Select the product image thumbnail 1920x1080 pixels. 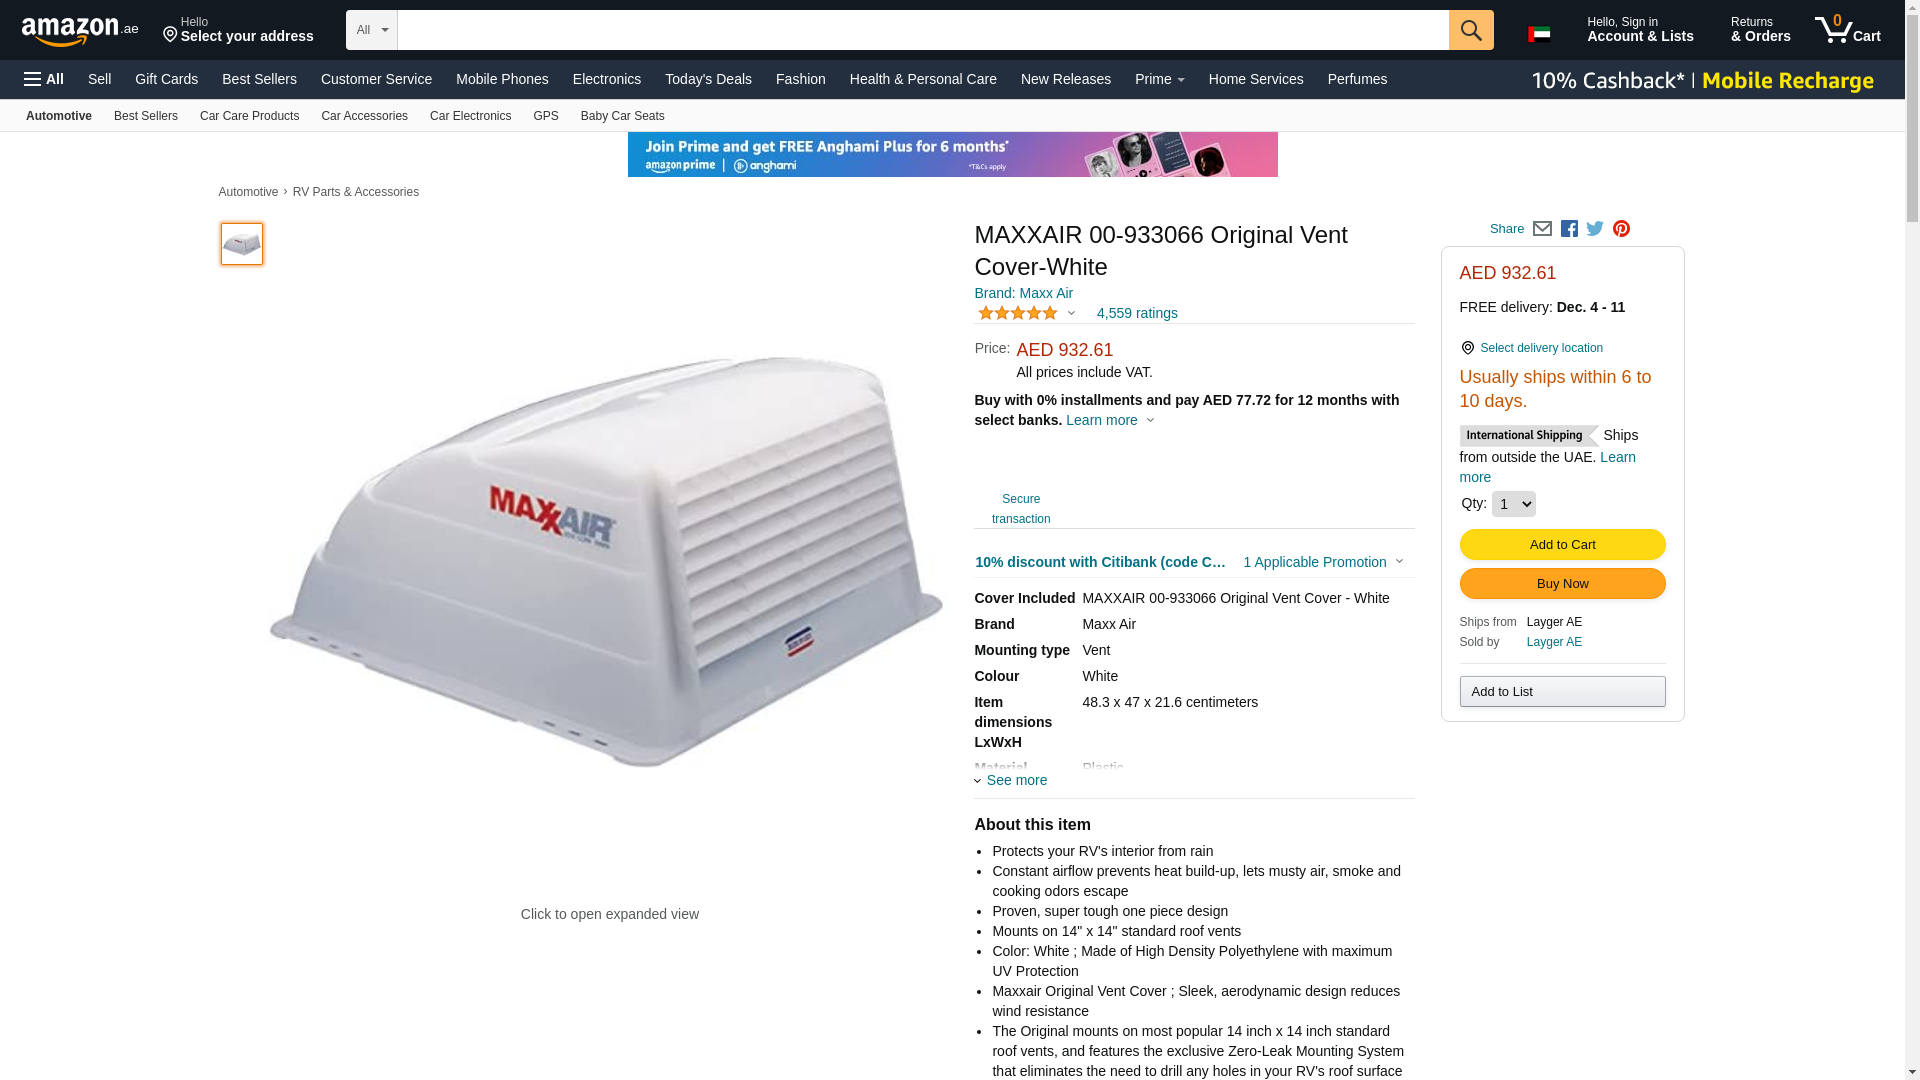pos(242,244)
